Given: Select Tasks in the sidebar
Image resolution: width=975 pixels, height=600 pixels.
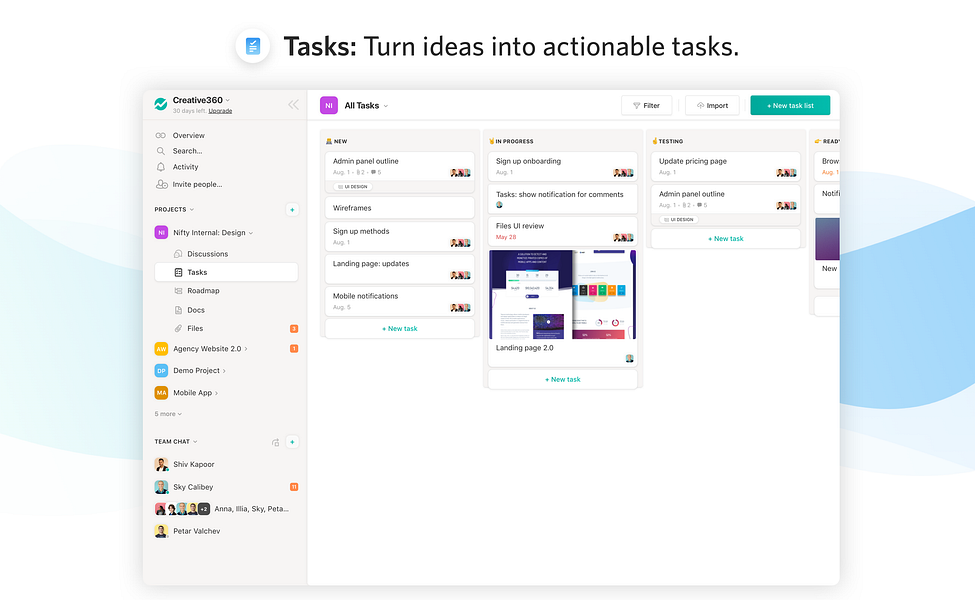Looking at the screenshot, I should point(226,272).
